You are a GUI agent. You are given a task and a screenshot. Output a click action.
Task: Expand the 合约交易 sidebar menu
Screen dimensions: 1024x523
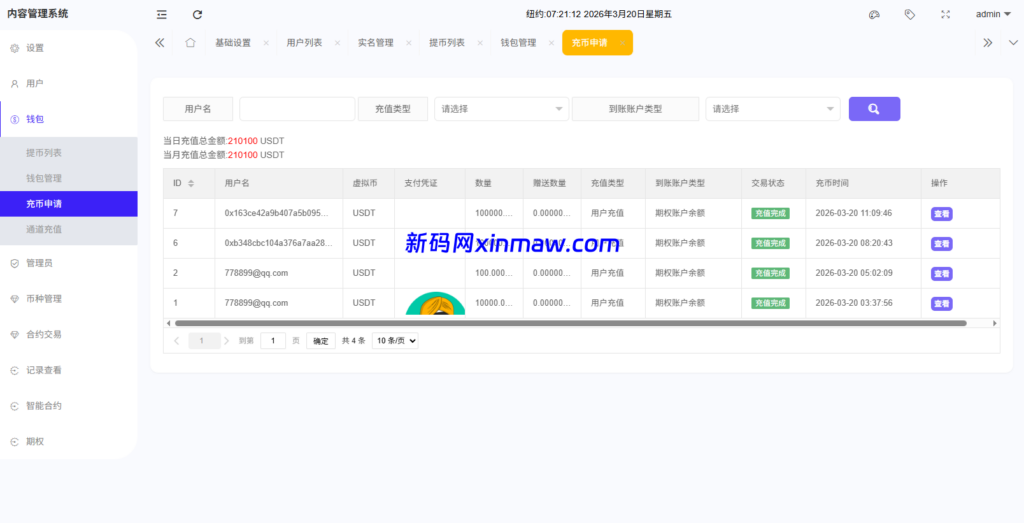[x=69, y=334]
